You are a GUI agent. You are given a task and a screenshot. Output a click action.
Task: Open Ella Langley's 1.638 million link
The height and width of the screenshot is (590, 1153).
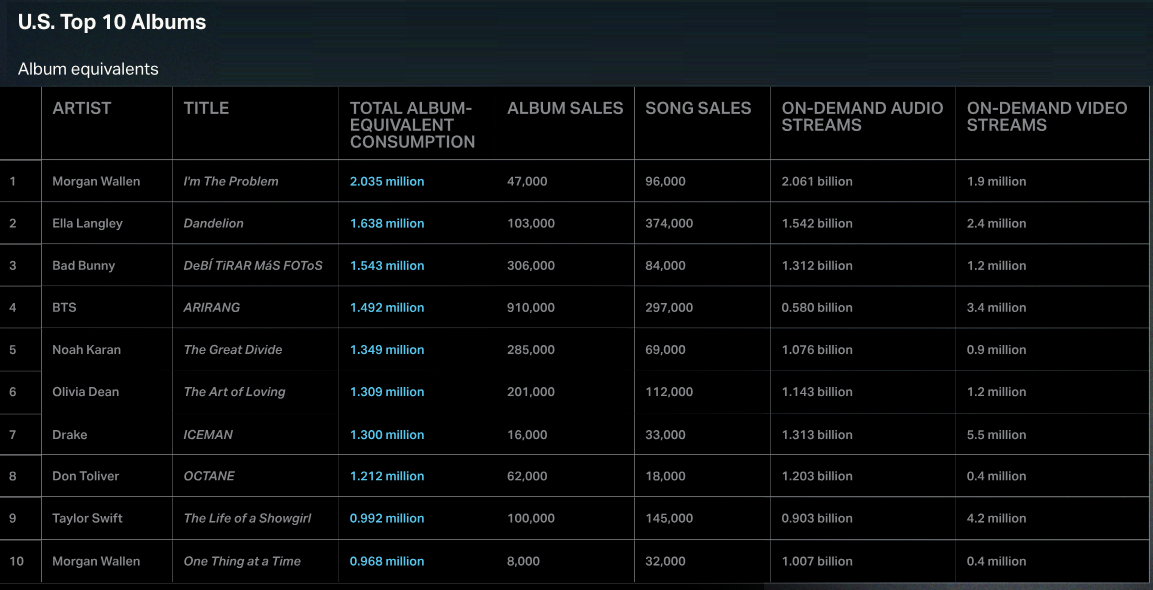pyautogui.click(x=387, y=224)
